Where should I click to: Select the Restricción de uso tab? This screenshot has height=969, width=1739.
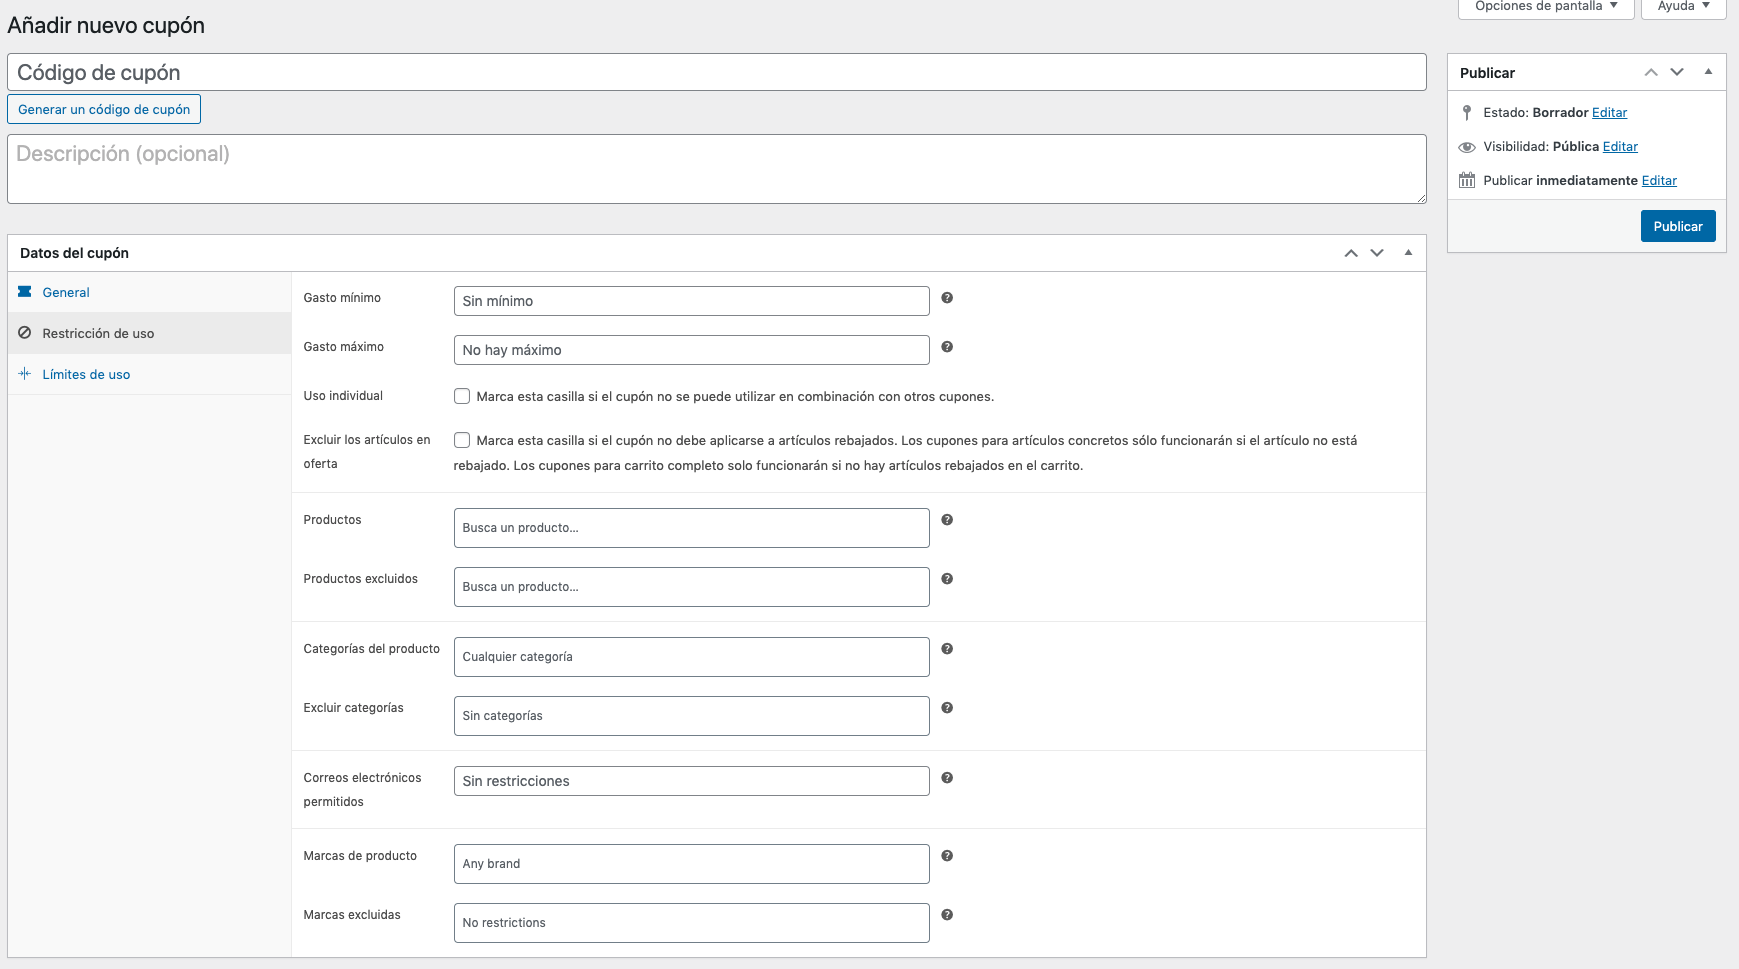[149, 333]
